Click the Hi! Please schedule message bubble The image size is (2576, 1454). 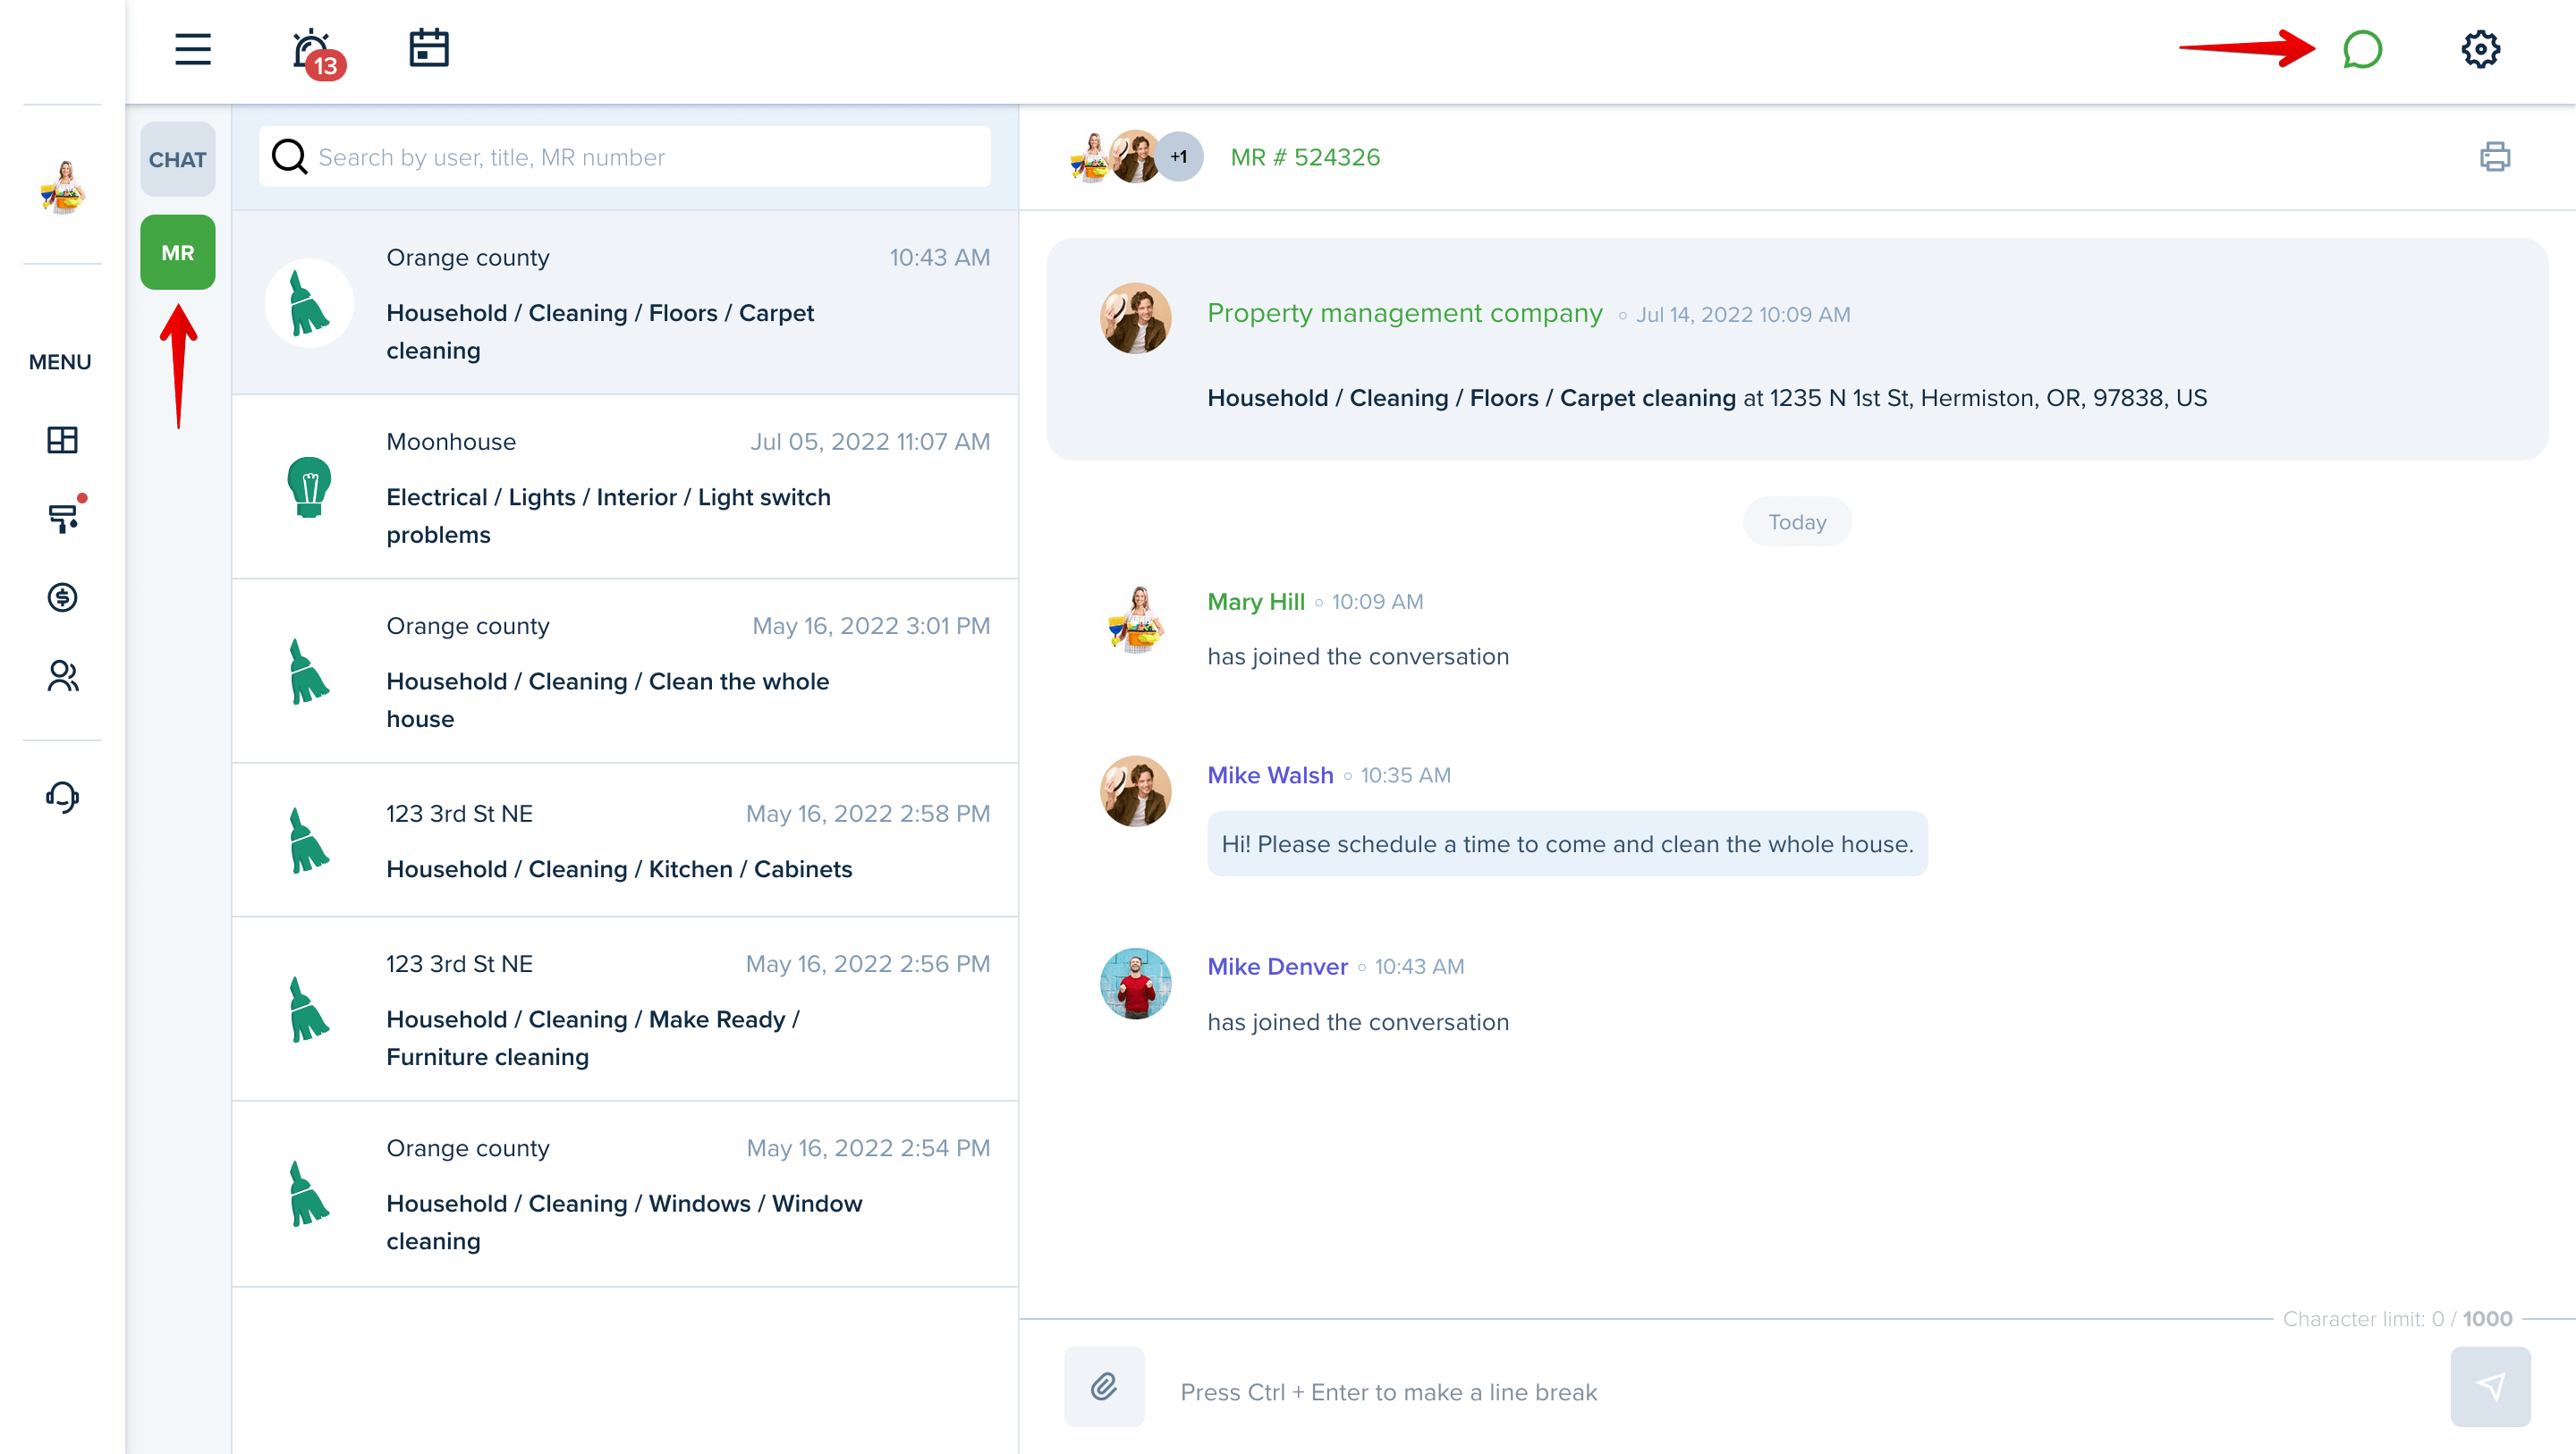pos(1567,844)
